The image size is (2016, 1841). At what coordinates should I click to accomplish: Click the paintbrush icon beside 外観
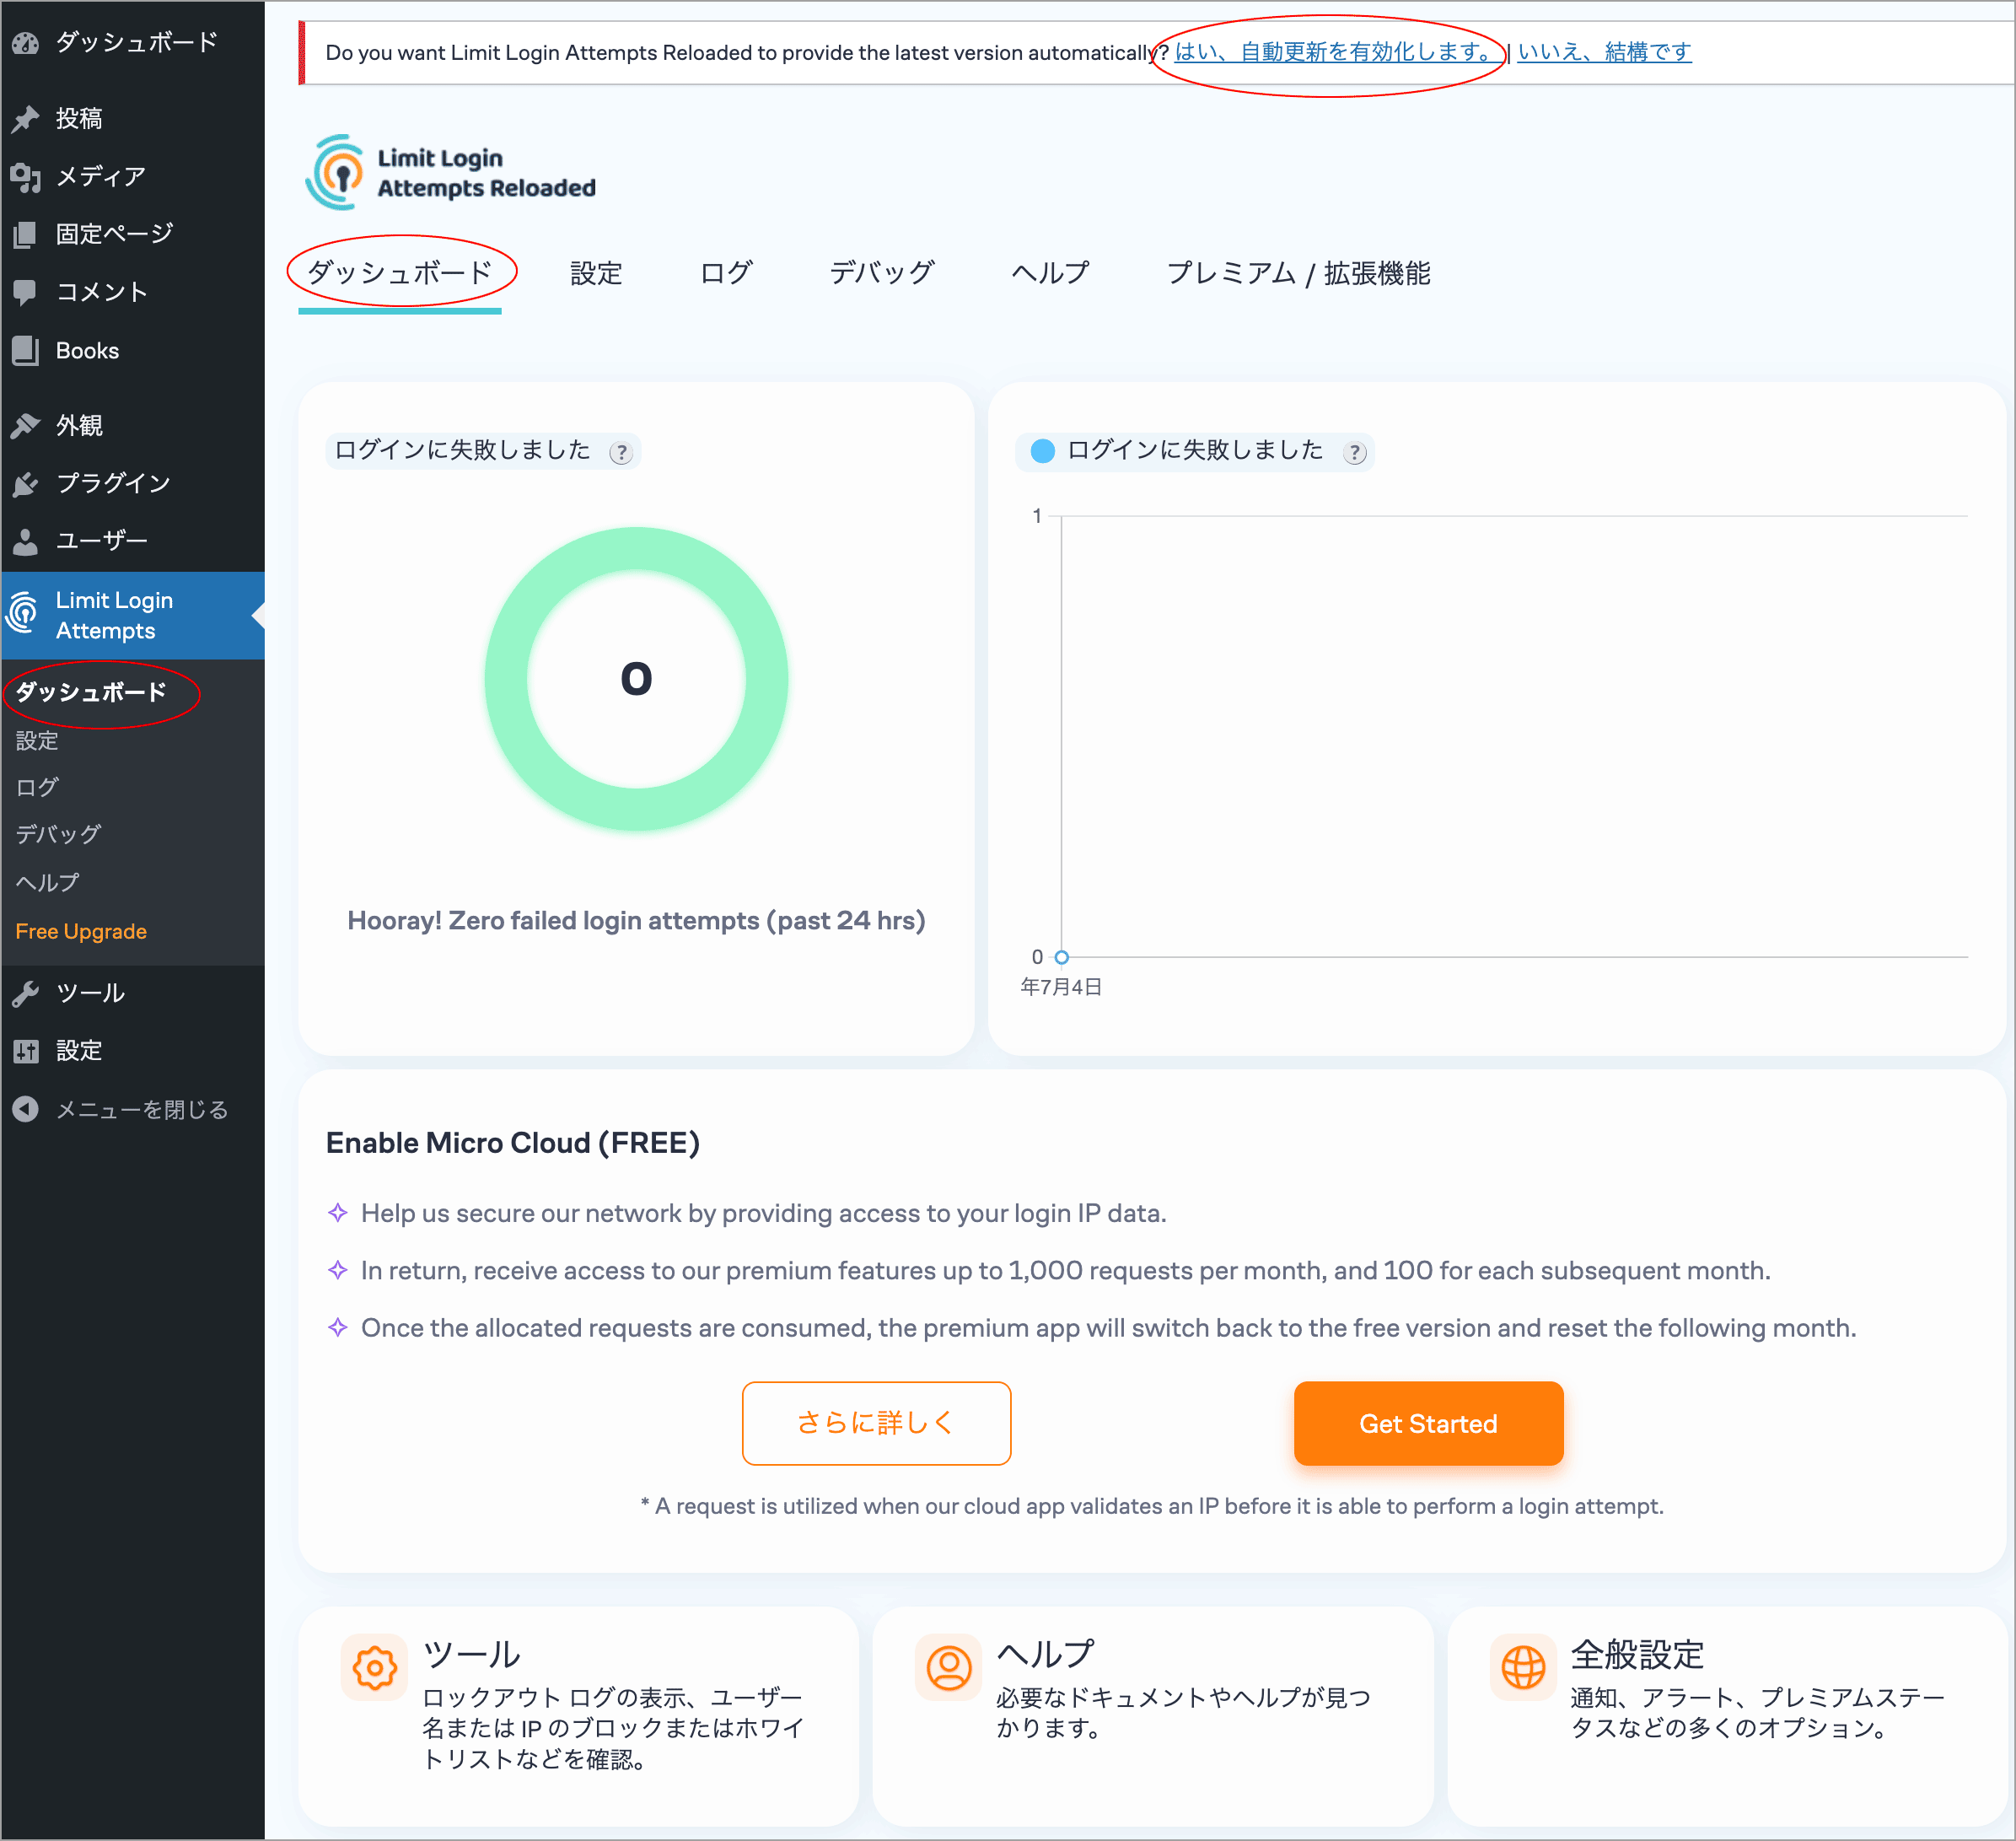point(25,426)
